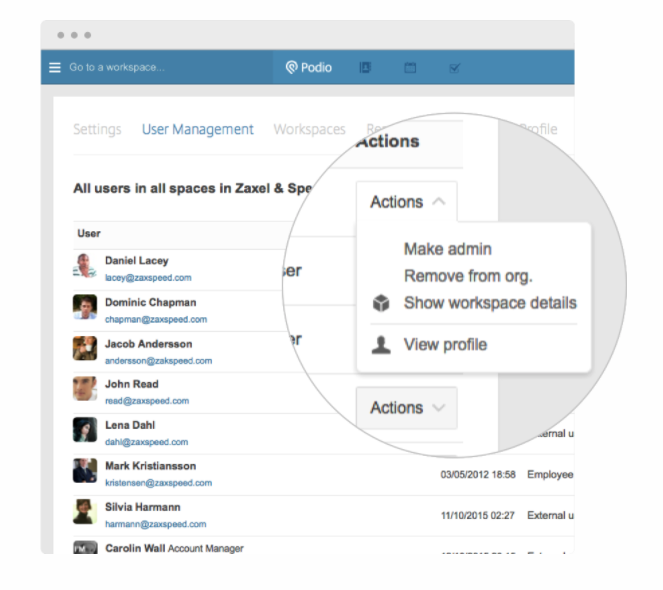Select Make admin from the menu
Screen dimensions: 663x590
coord(447,249)
